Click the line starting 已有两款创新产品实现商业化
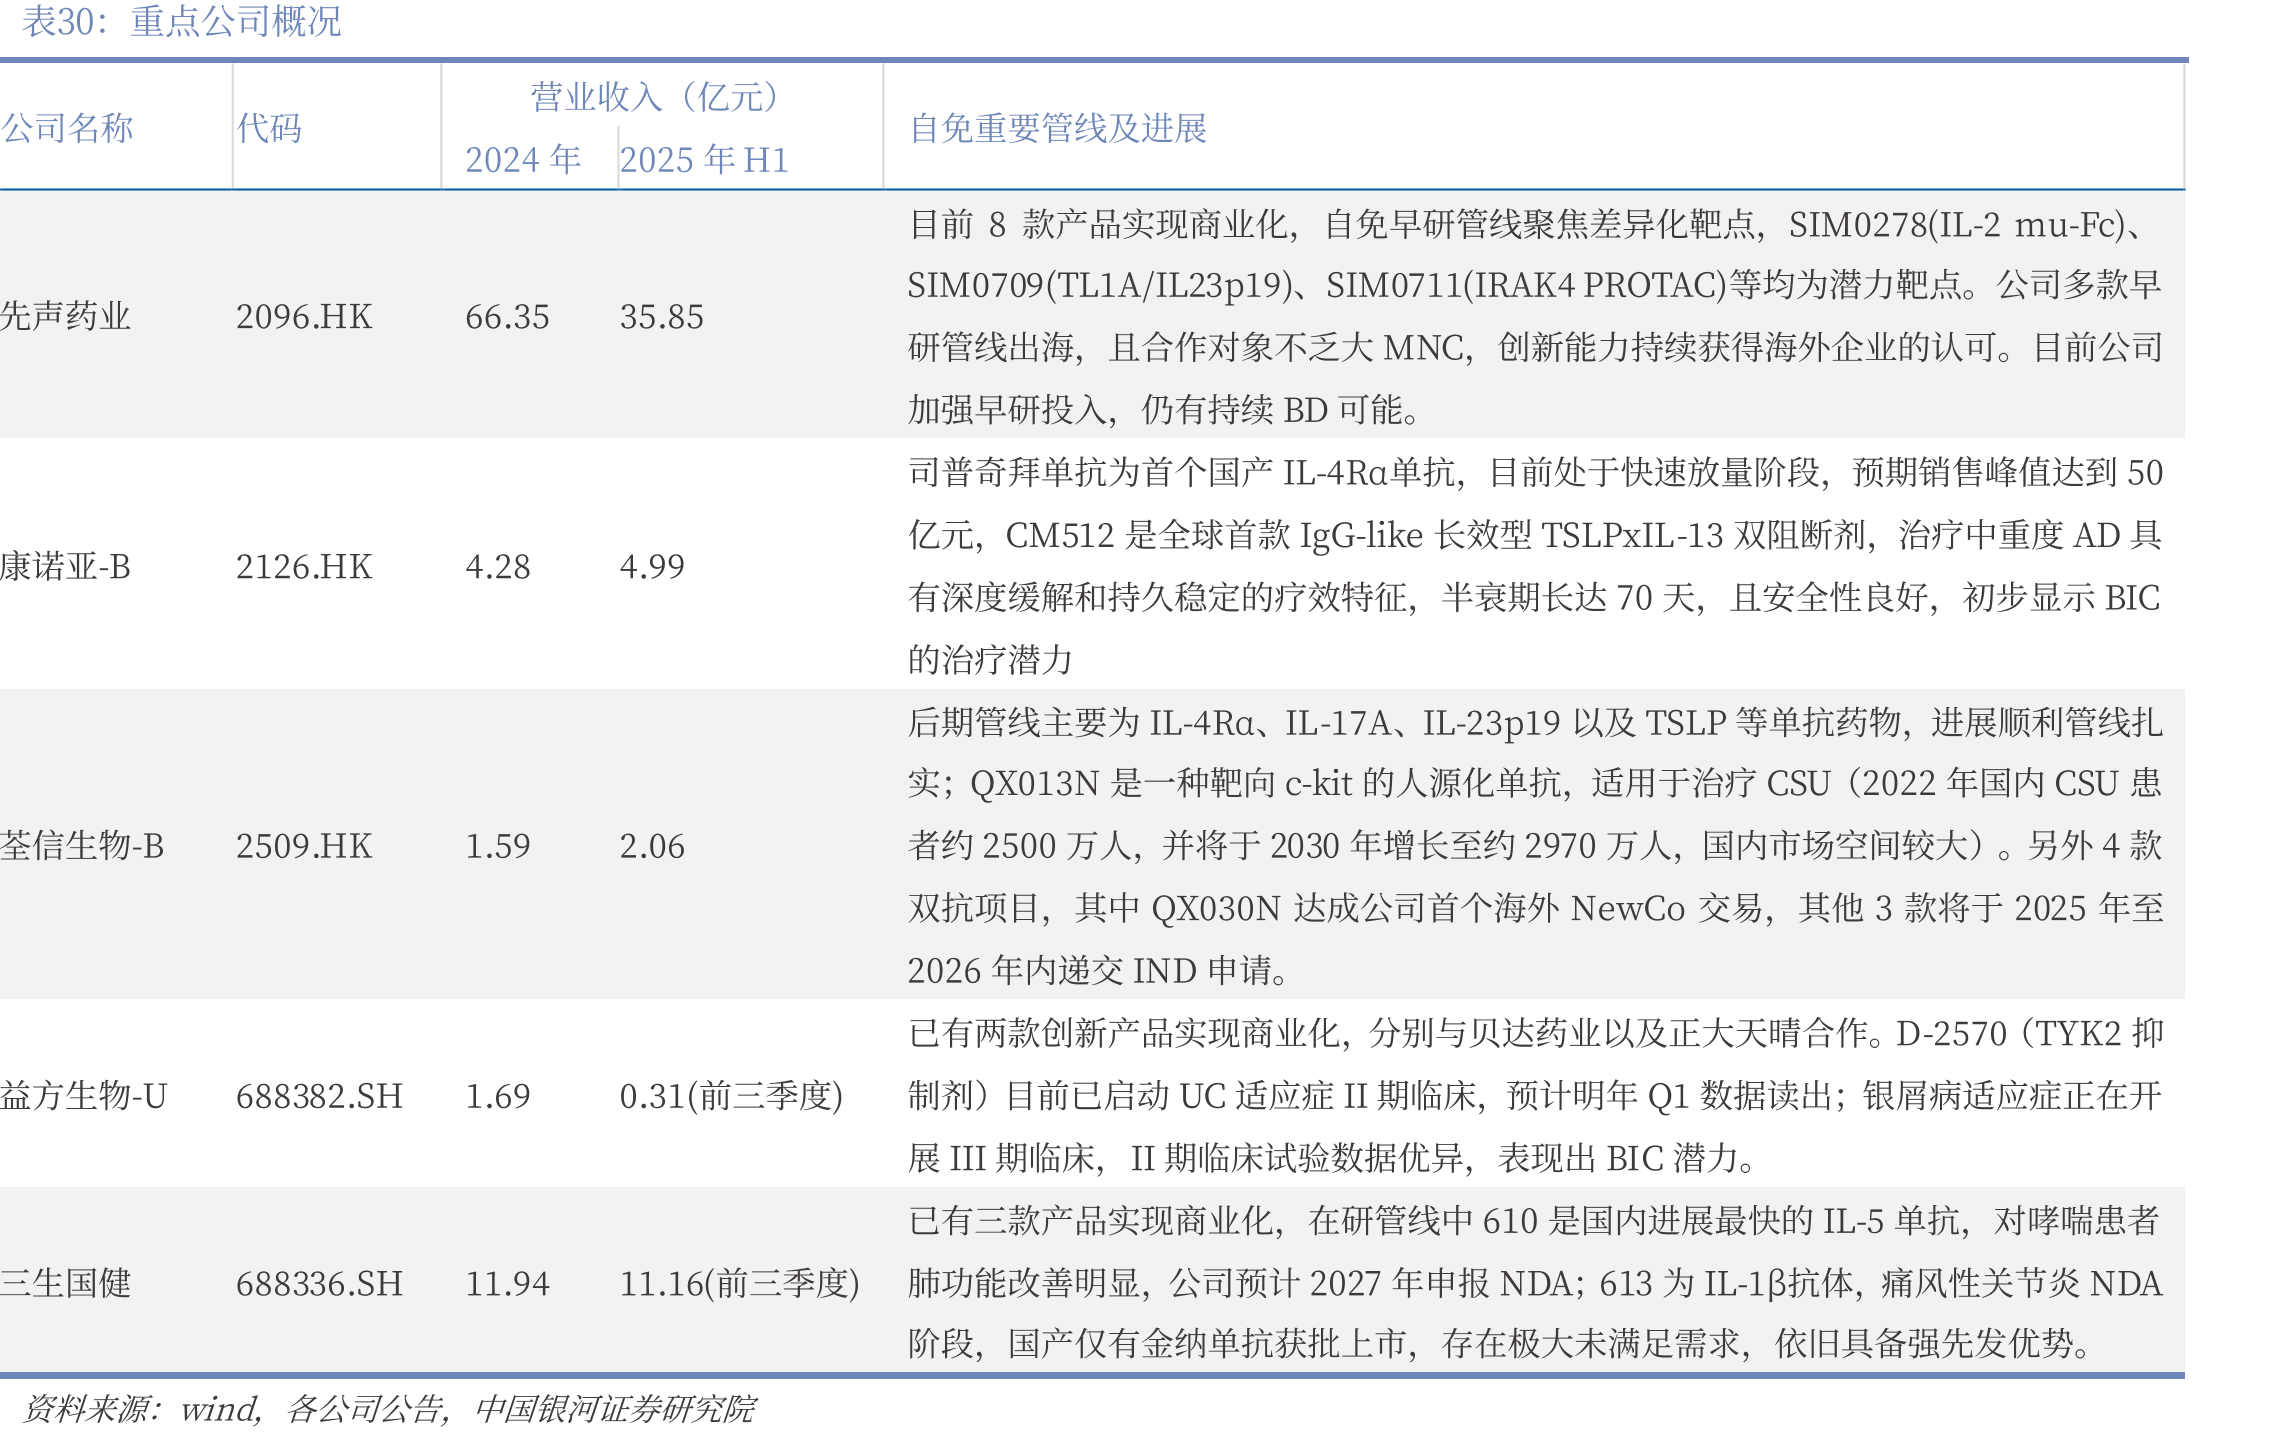This screenshot has height=1440, width=2281. [1535, 1033]
